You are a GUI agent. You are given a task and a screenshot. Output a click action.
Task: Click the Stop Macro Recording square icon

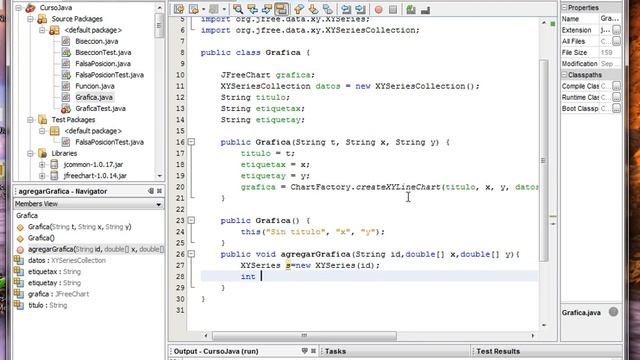coord(393,9)
